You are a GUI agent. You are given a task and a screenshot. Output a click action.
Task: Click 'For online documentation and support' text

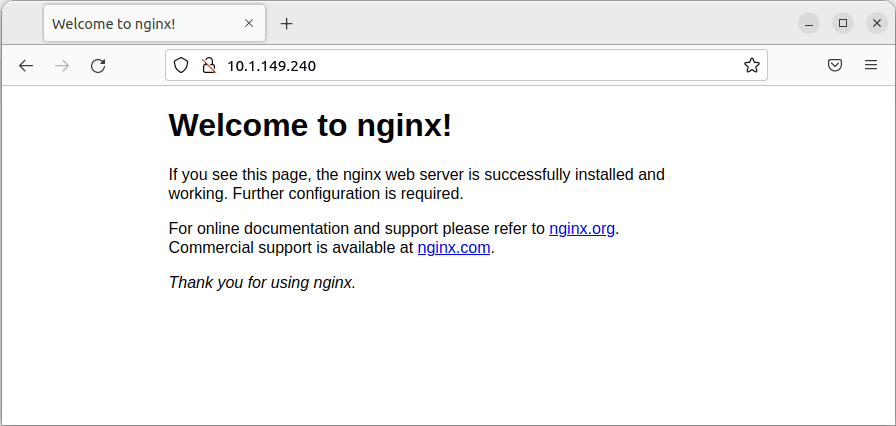pos(303,229)
